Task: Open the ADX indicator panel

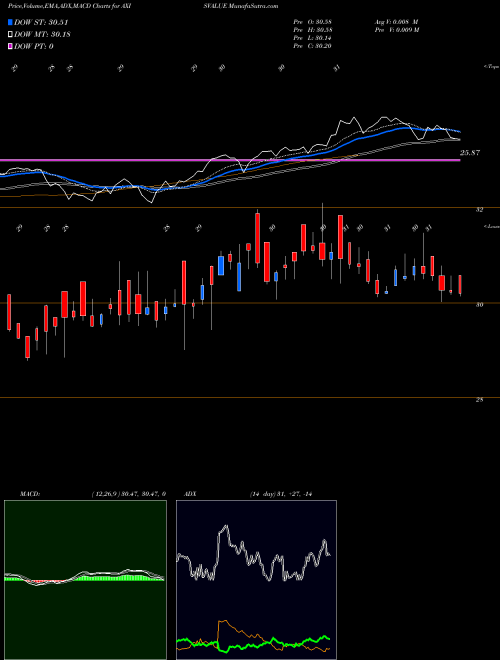Action: tap(256, 580)
